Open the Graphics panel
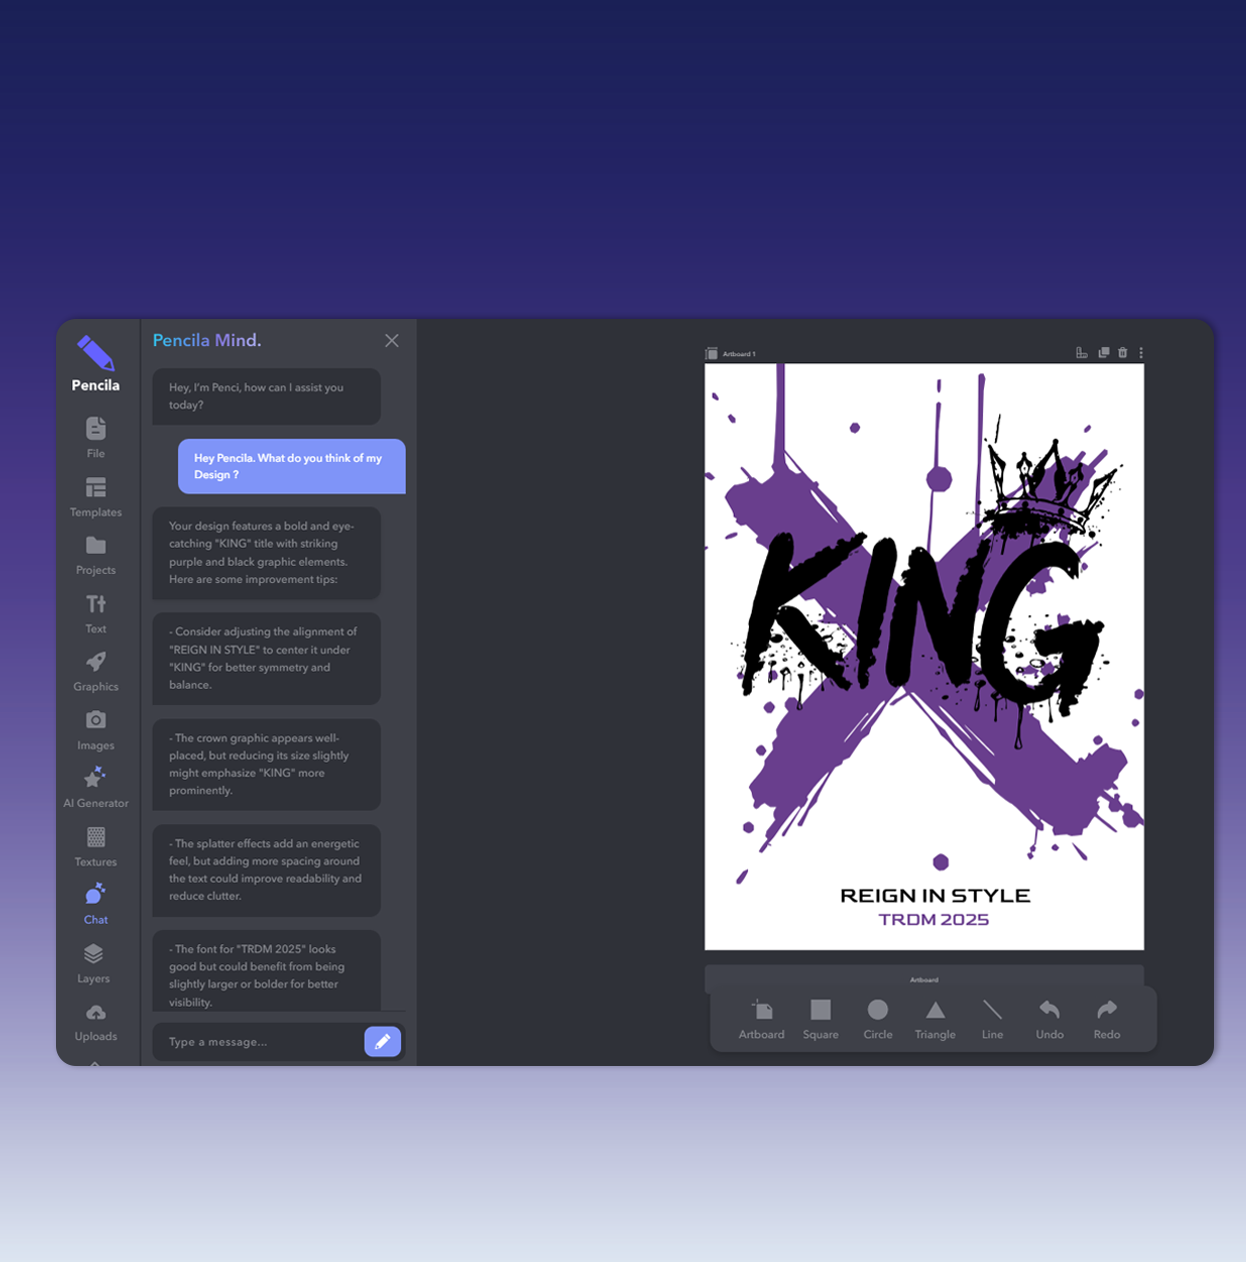1246x1262 pixels. pos(95,671)
